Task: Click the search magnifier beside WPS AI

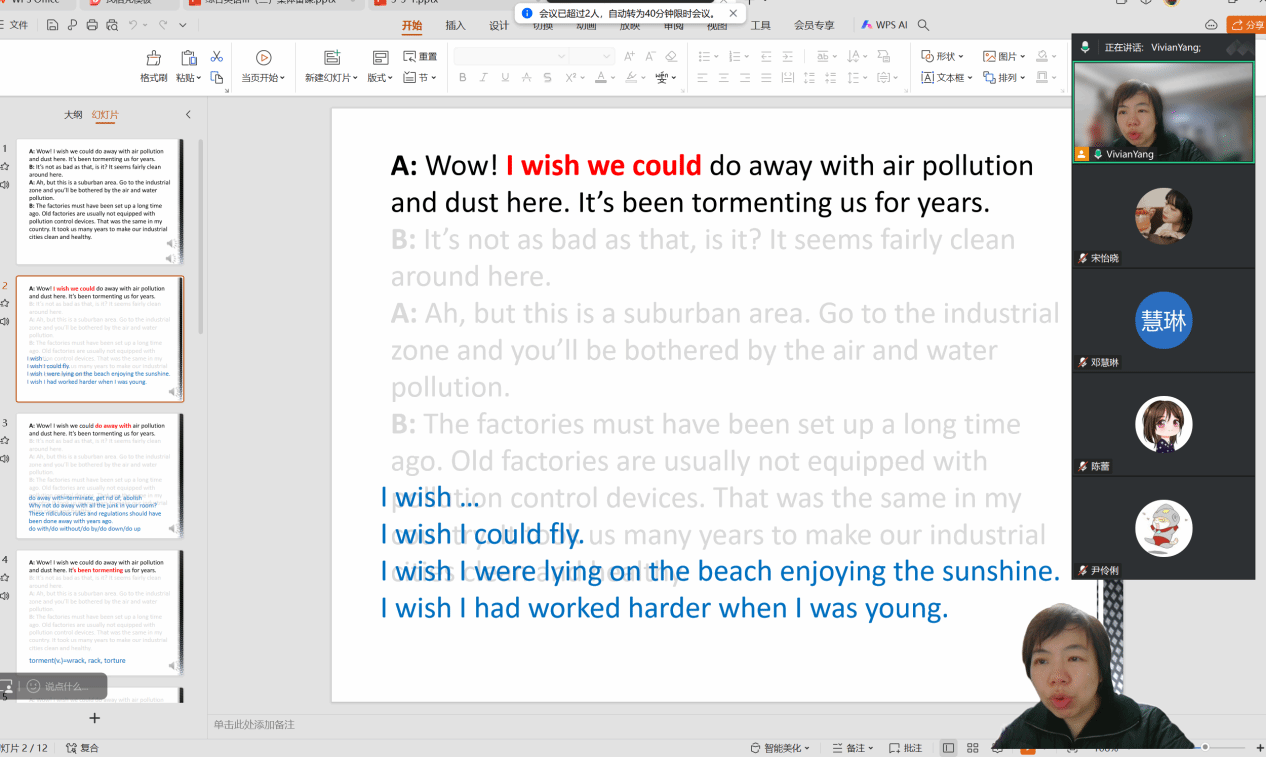Action: [923, 25]
